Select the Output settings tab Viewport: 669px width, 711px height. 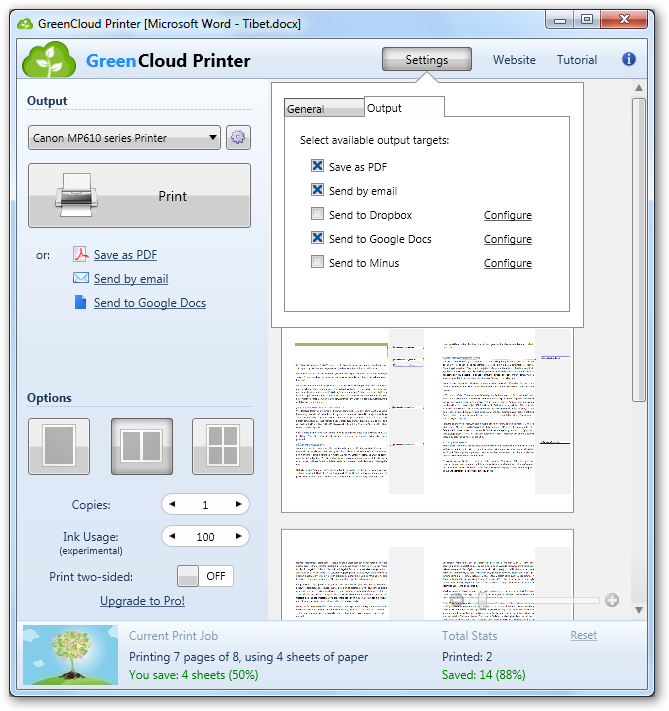tap(404, 108)
